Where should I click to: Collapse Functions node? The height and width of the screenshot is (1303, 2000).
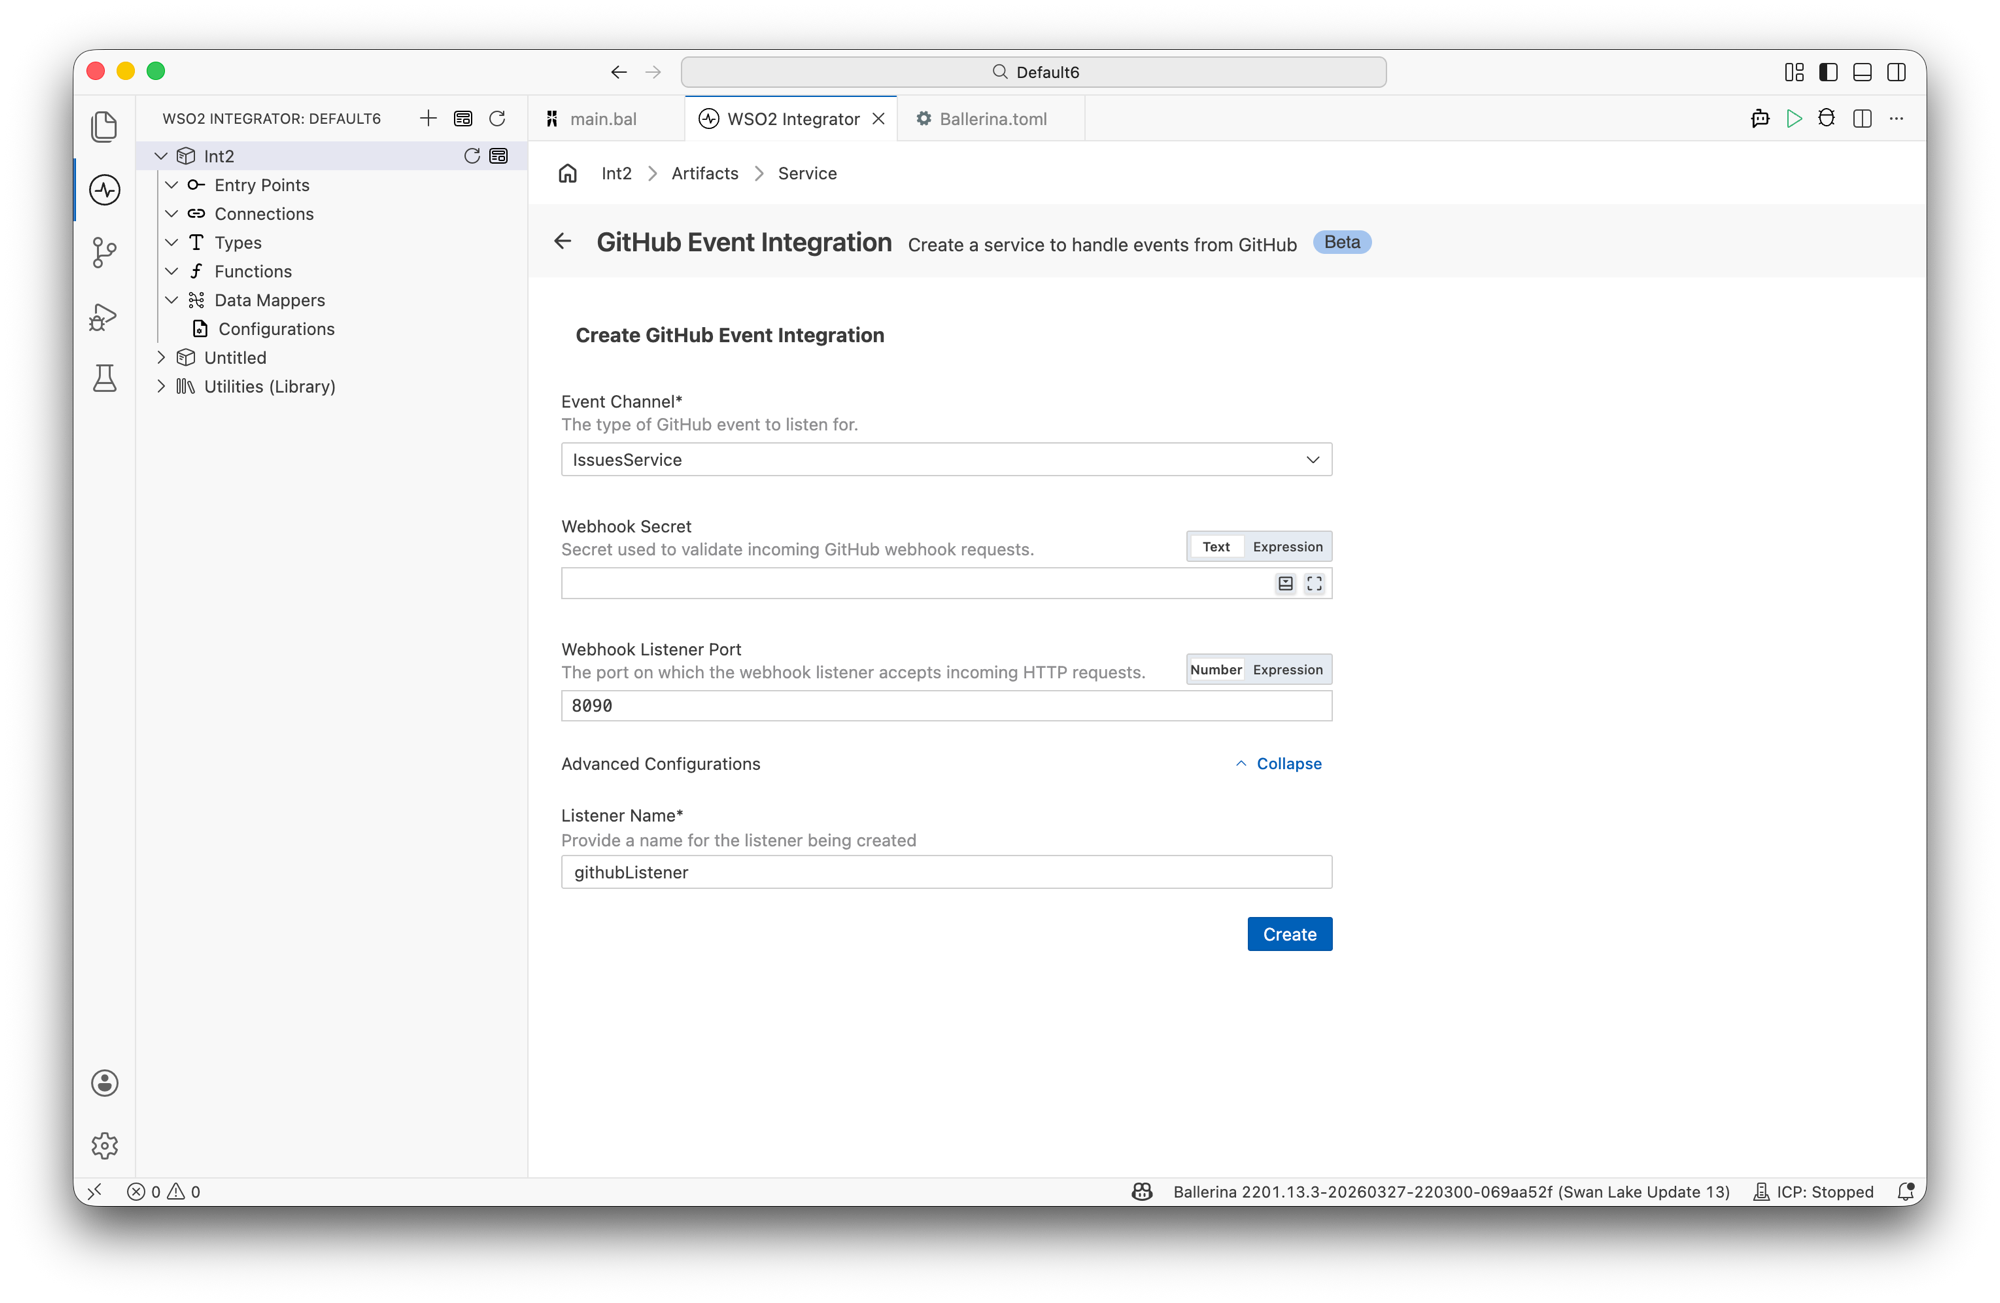click(x=172, y=271)
